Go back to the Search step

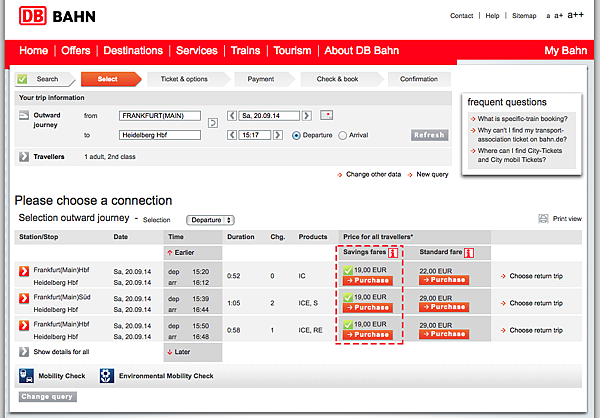[x=45, y=79]
